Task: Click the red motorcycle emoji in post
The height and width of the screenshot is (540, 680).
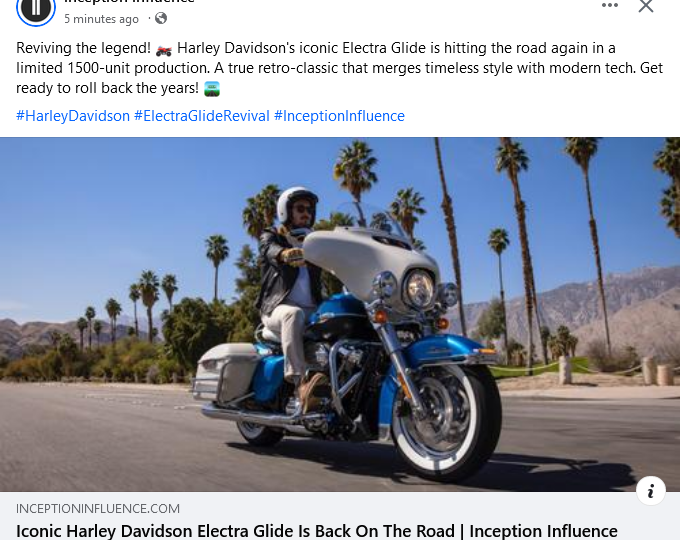Action: tap(164, 50)
